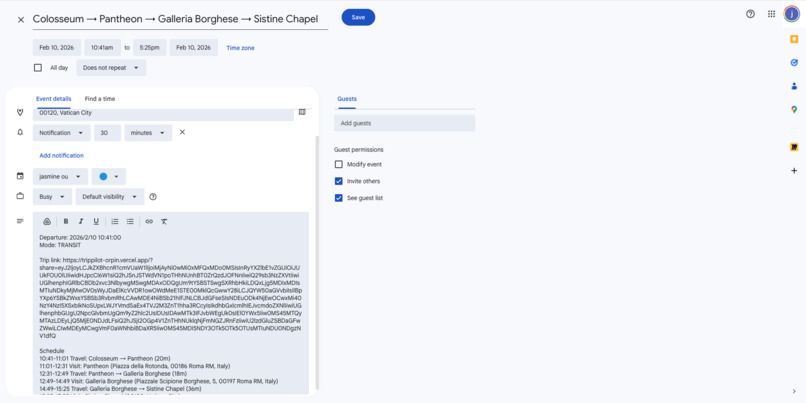Viewport: 806px width, 403px height.
Task: Open start date Feb 10, 2026
Action: [x=57, y=47]
